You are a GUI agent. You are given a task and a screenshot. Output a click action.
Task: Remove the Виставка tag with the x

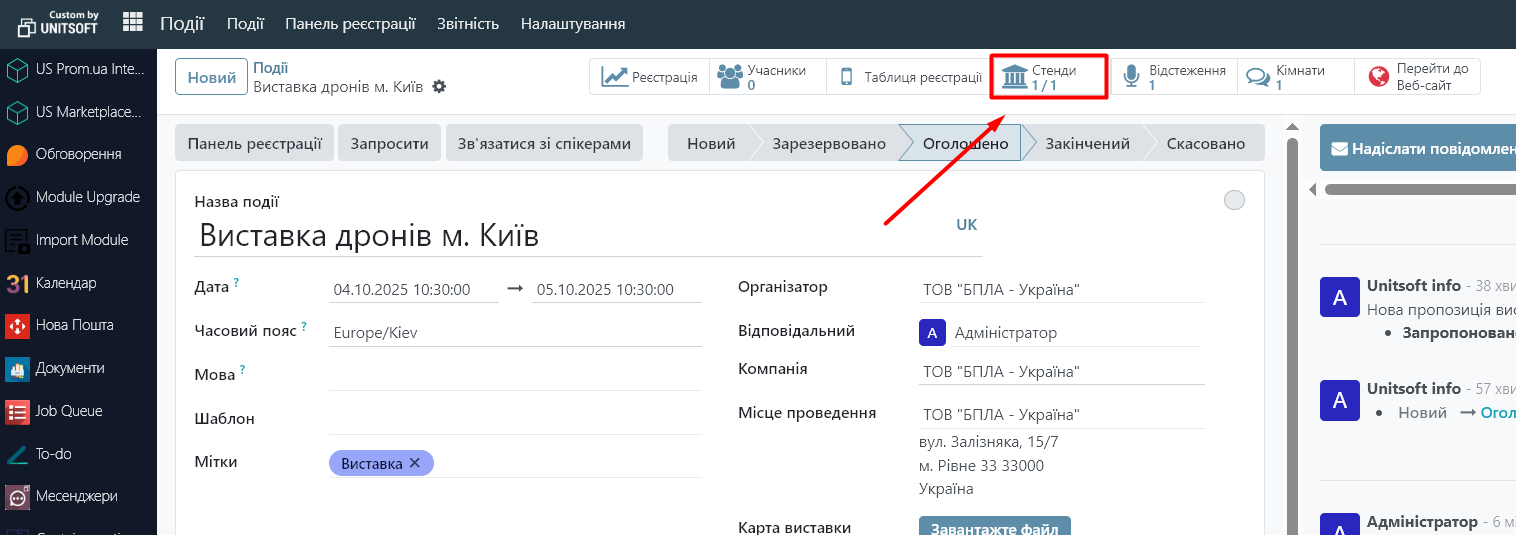click(415, 463)
